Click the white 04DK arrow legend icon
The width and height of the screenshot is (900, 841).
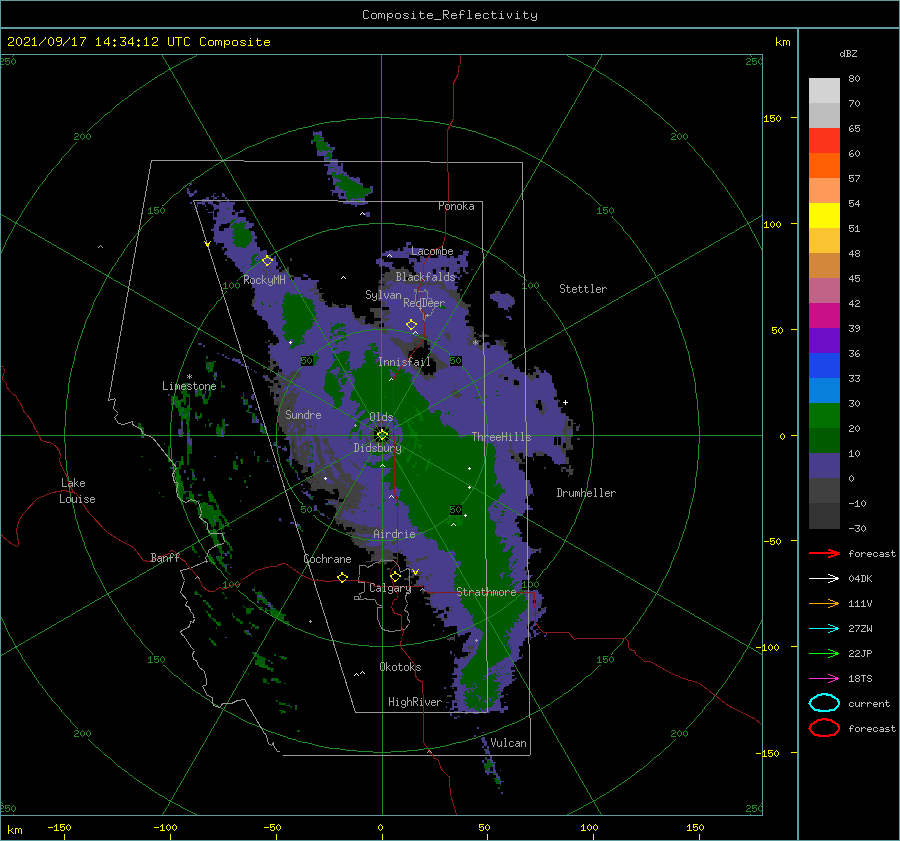point(824,578)
